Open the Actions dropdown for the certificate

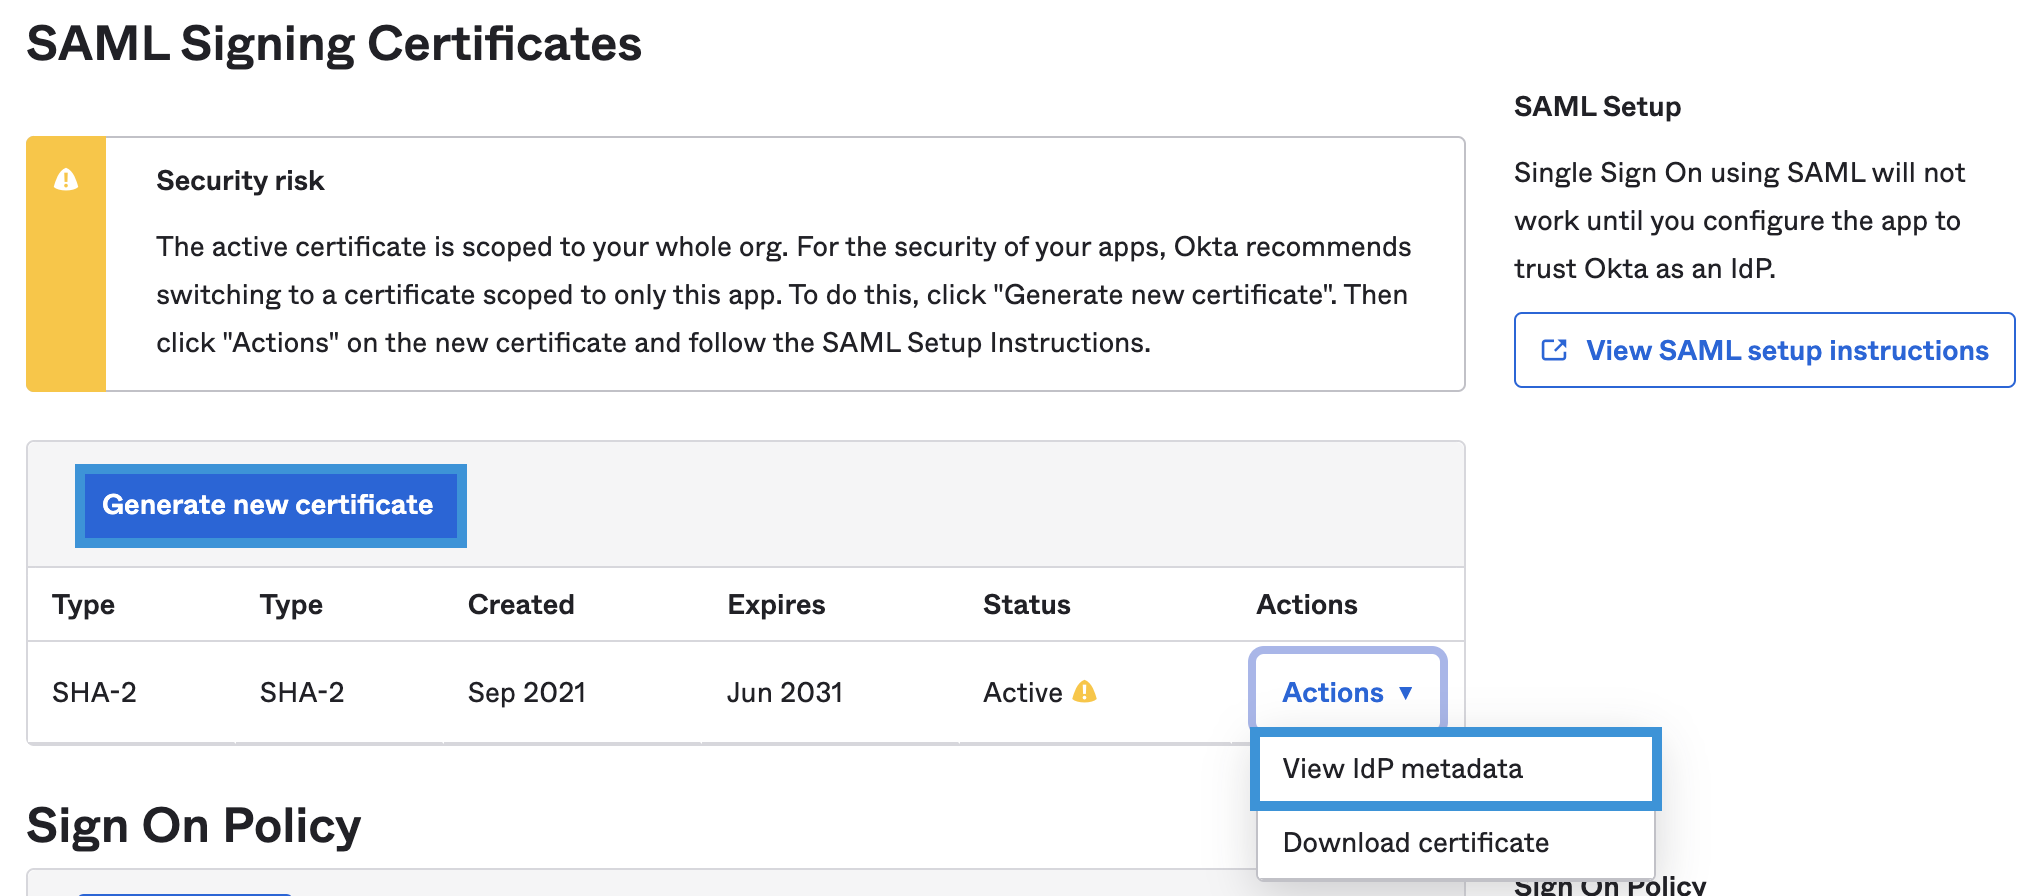[1347, 692]
